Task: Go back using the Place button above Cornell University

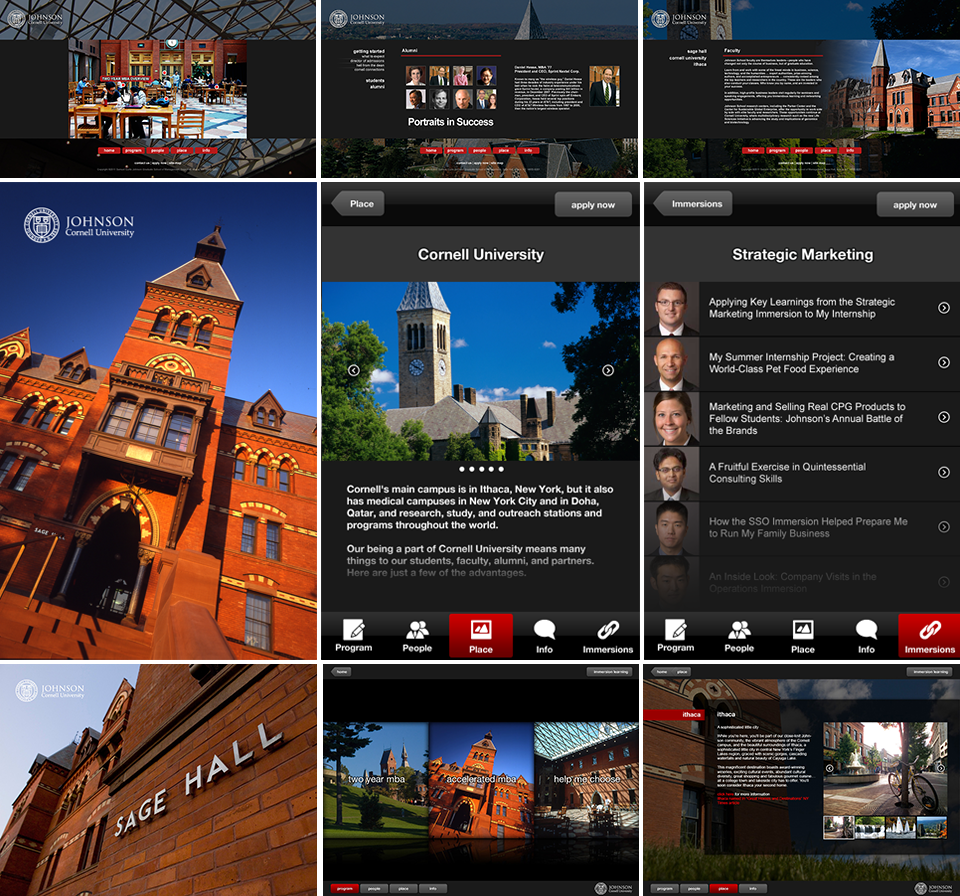Action: [358, 204]
